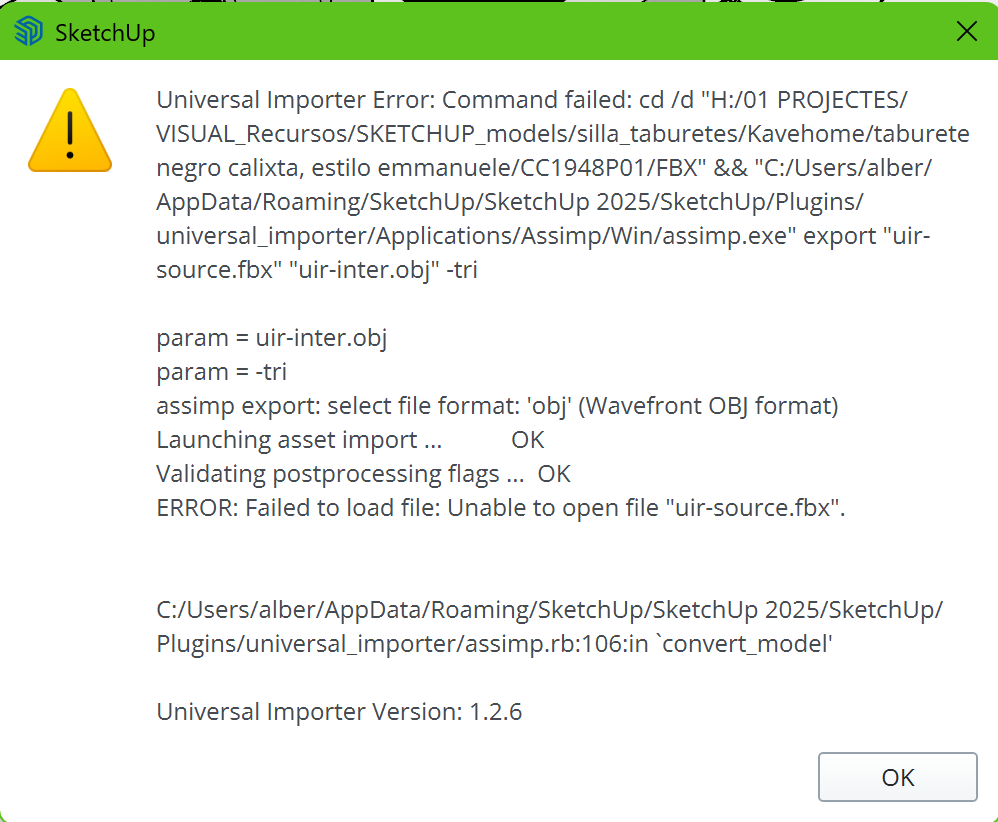
Task: Click the "source.fbx" "uir-inter.obj" -tri line
Action: [317, 270]
